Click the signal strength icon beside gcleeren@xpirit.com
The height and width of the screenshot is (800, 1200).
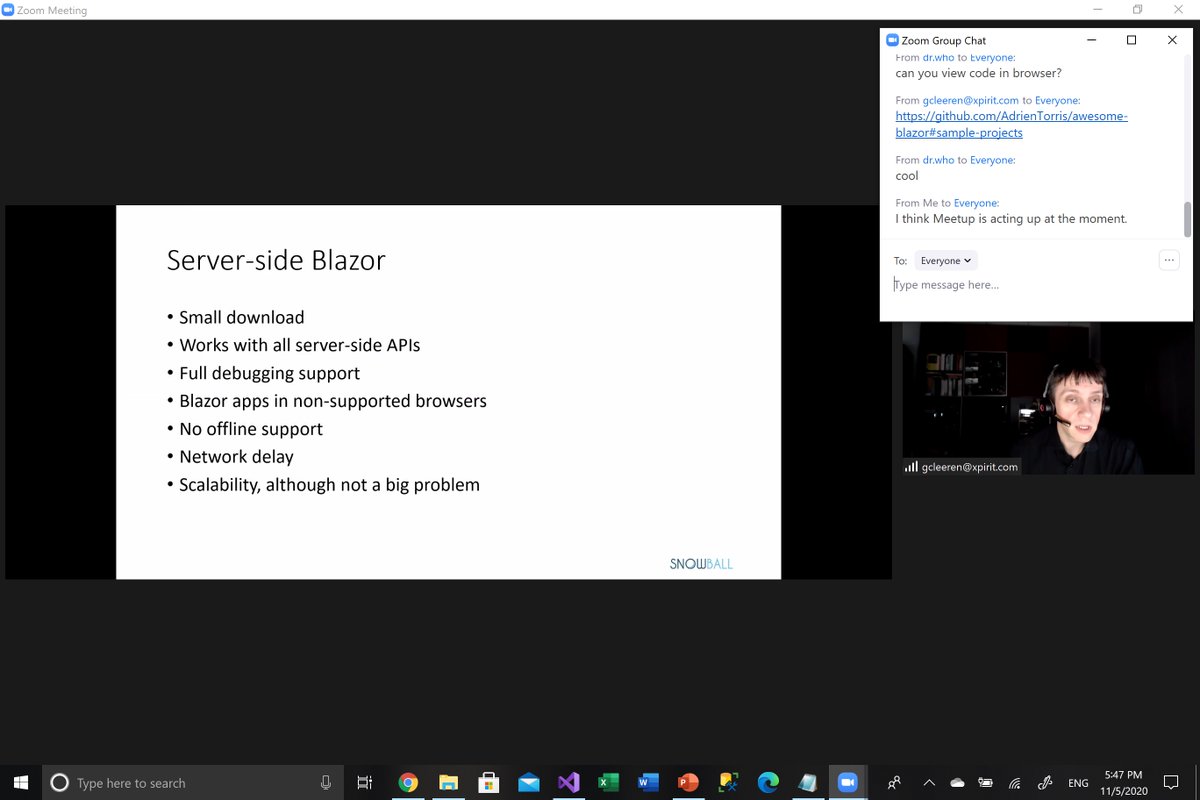911,466
